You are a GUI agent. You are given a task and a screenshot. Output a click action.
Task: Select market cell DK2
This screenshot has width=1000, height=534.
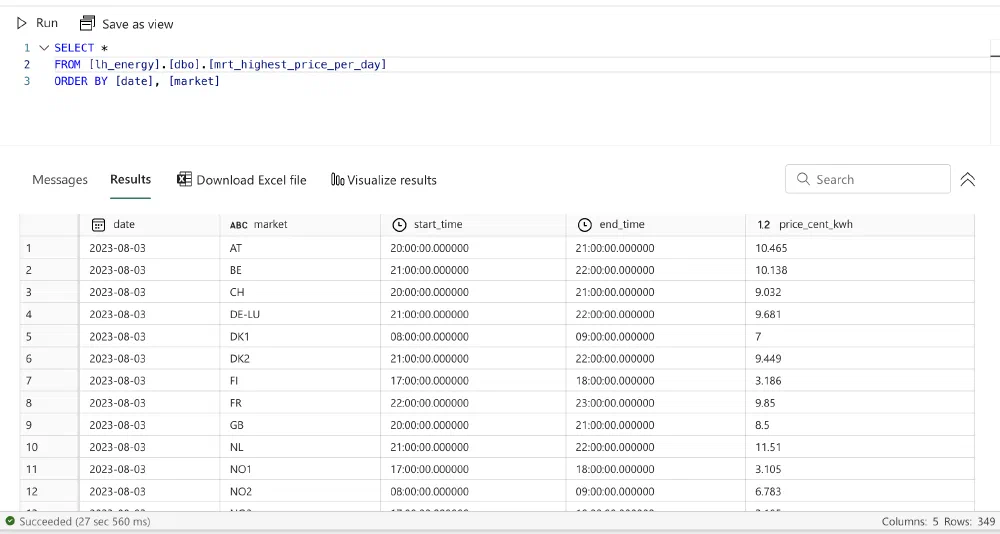300,359
